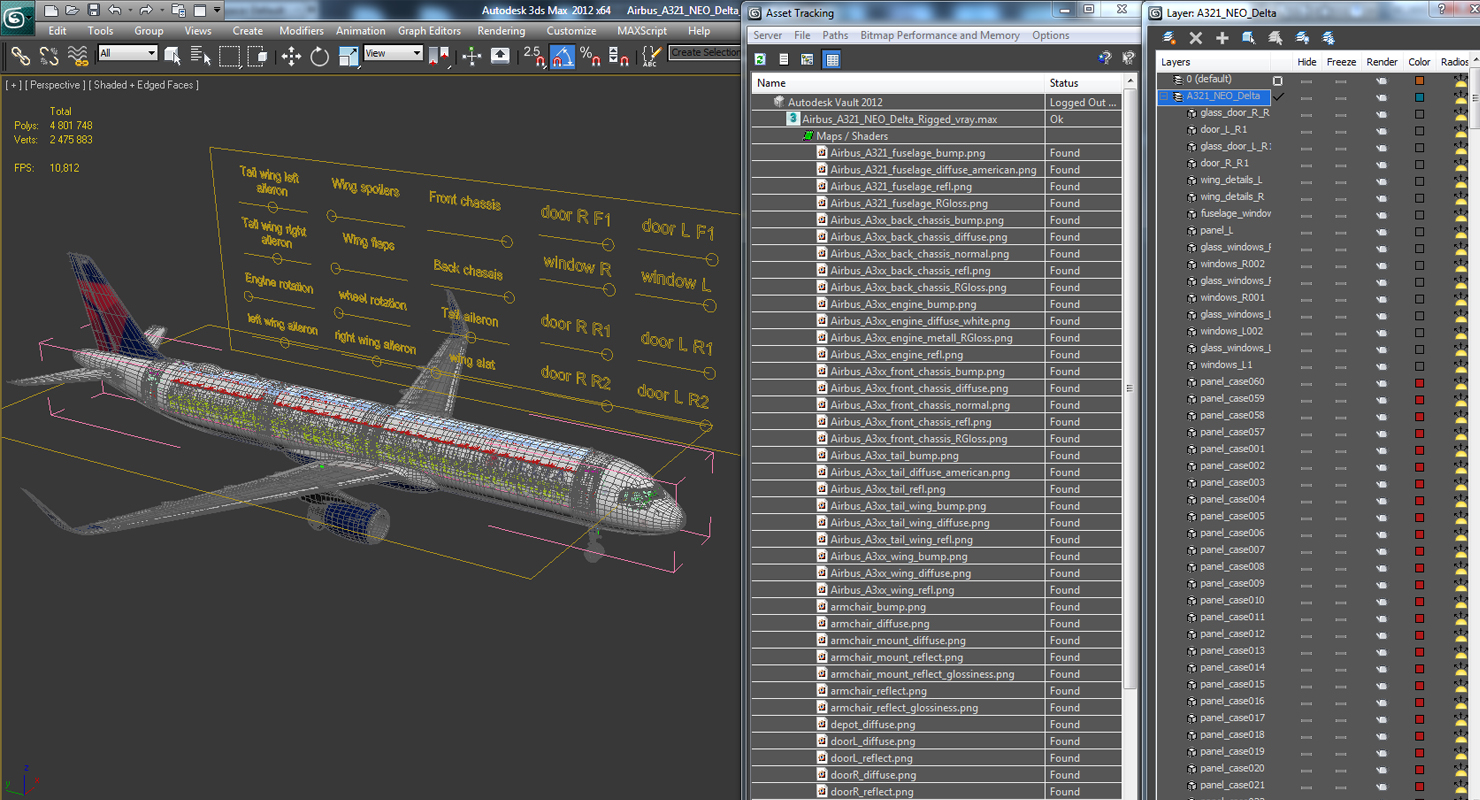Click Freeze/Unfreeze All Layers icon
The image size is (1480, 800).
tap(1328, 38)
